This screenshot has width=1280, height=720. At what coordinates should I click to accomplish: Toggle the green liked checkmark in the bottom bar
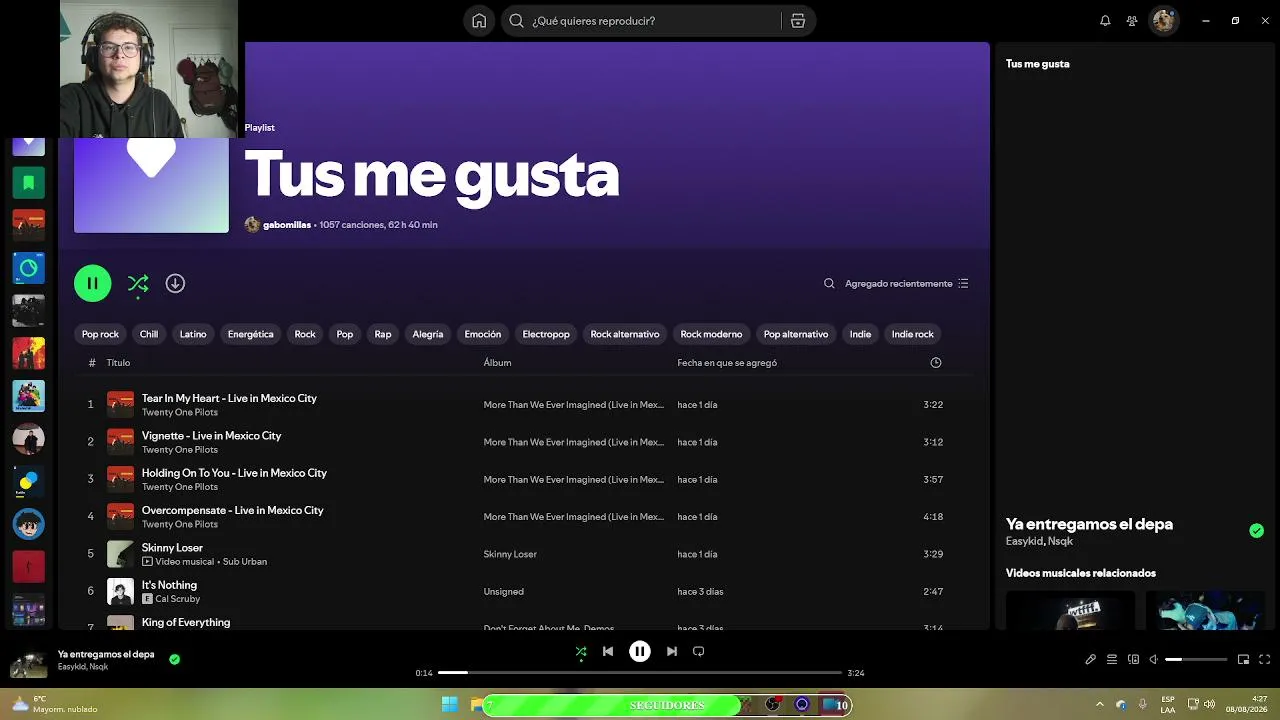point(175,660)
